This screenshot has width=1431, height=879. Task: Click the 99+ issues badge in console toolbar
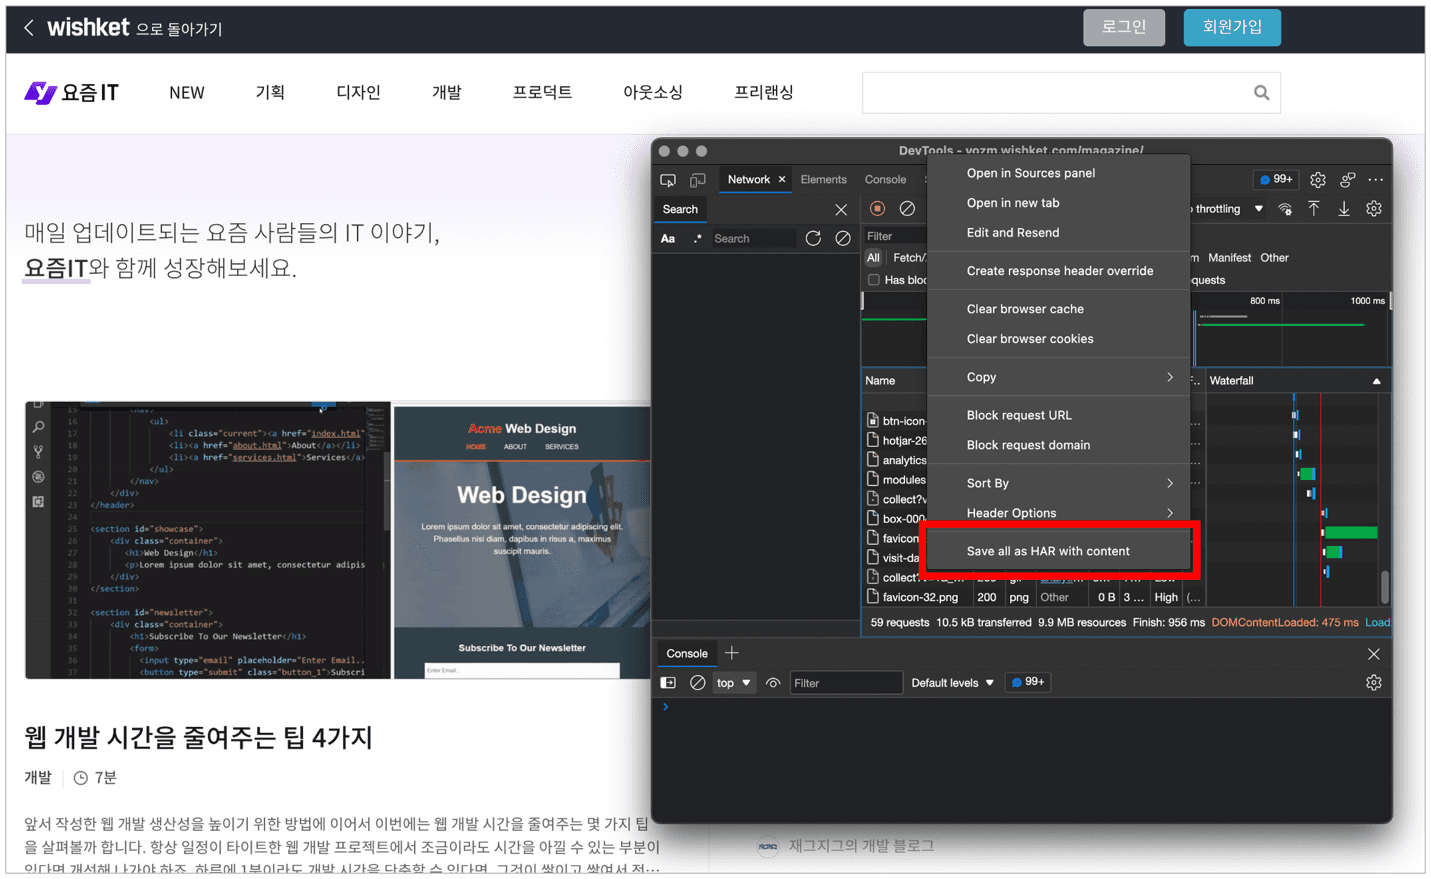coord(1028,682)
